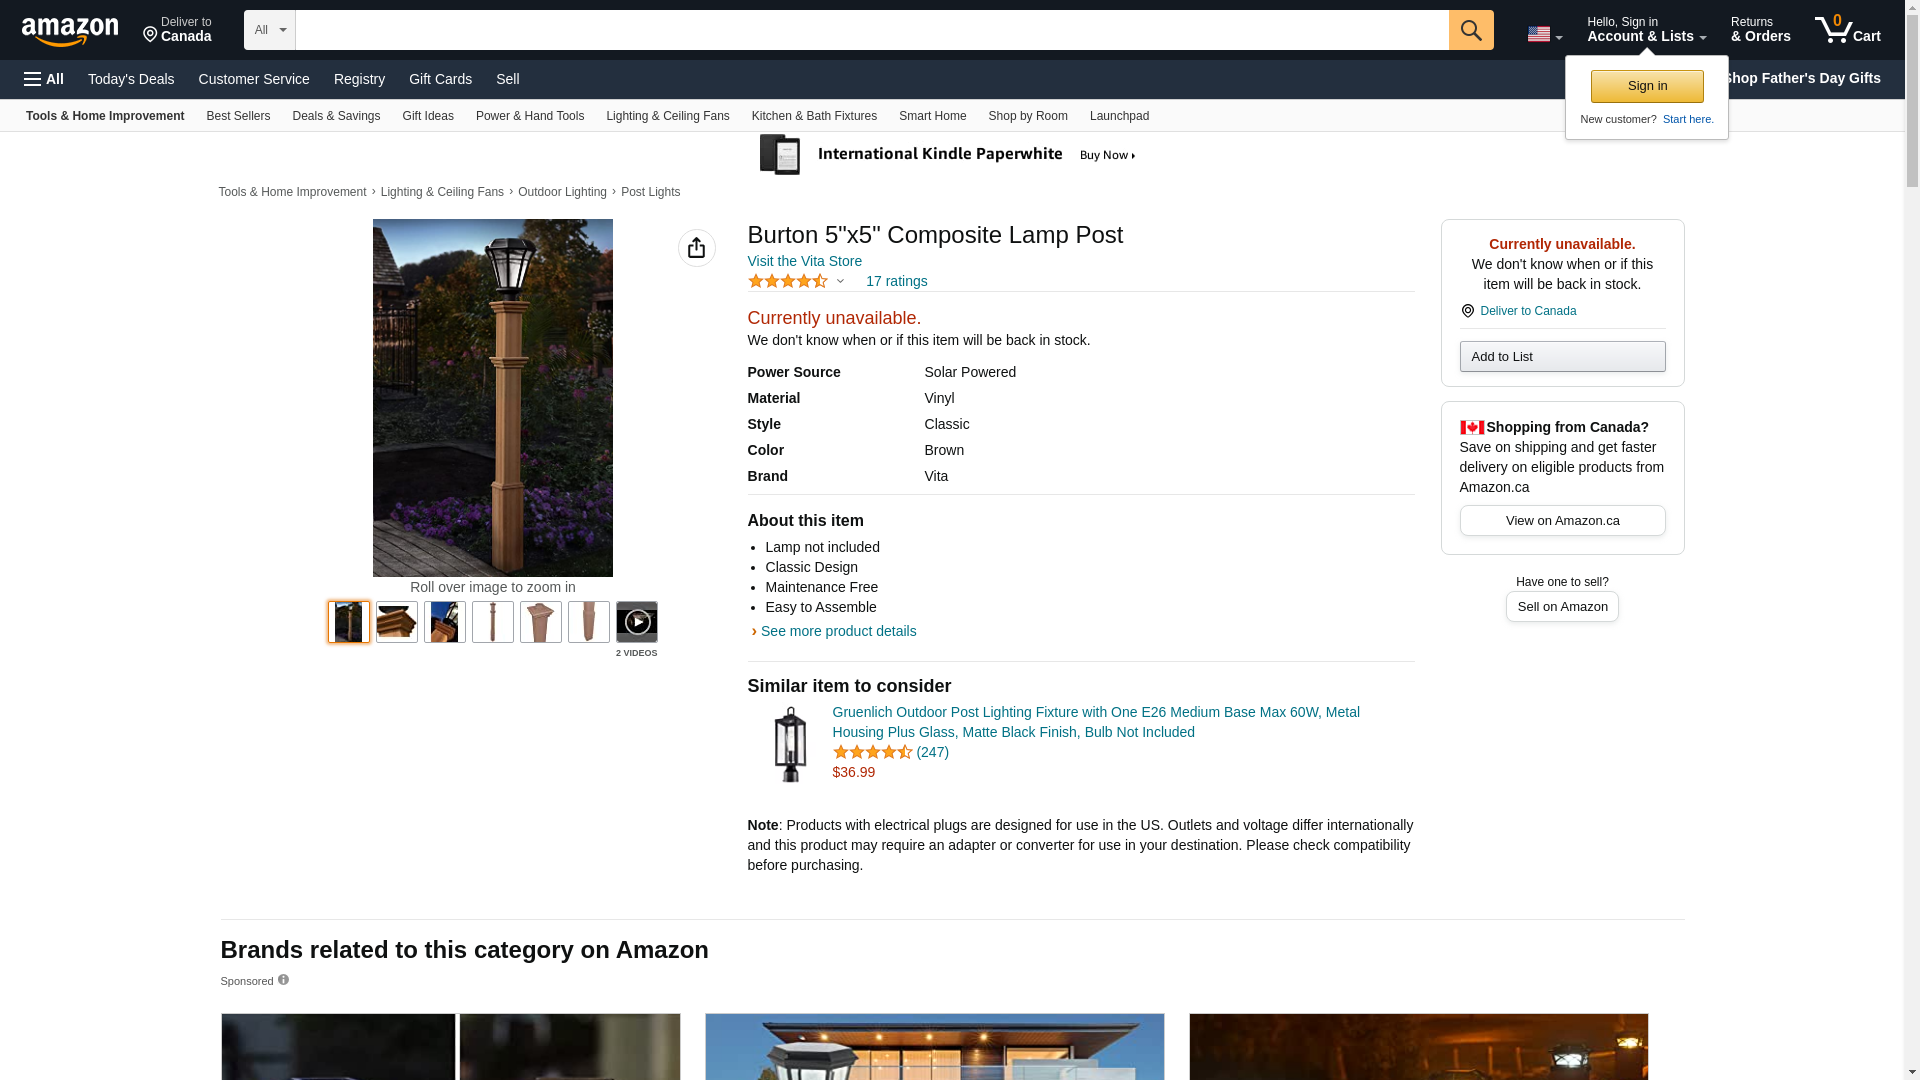Select the second product image thumbnail
1920x1080 pixels.
click(x=397, y=622)
